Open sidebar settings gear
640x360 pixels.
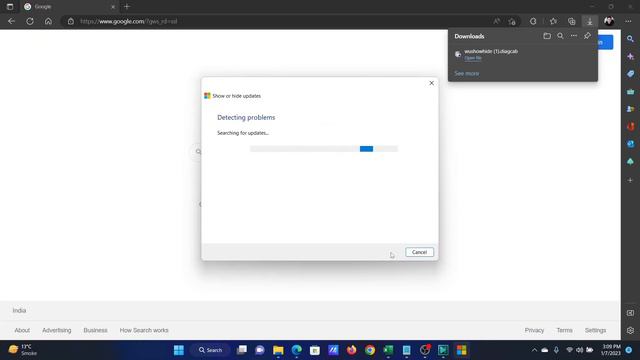pos(631,330)
